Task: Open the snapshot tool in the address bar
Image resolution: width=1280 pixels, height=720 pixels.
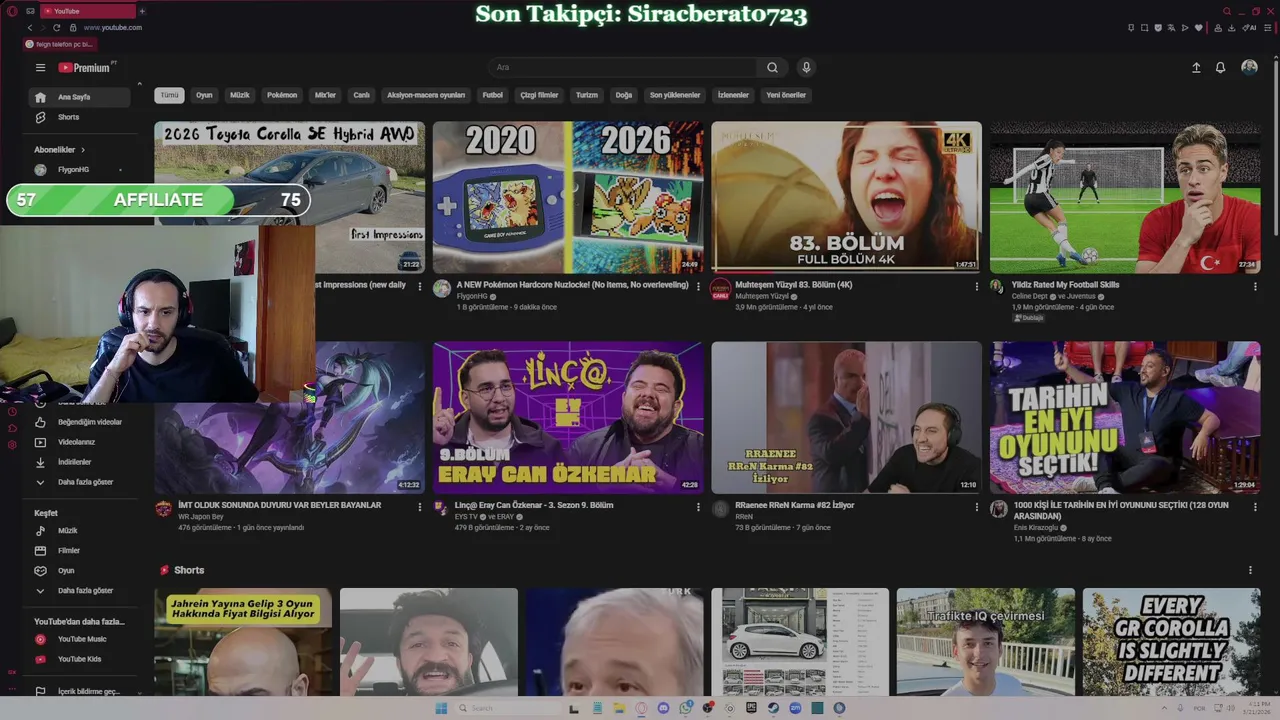Action: [1144, 27]
